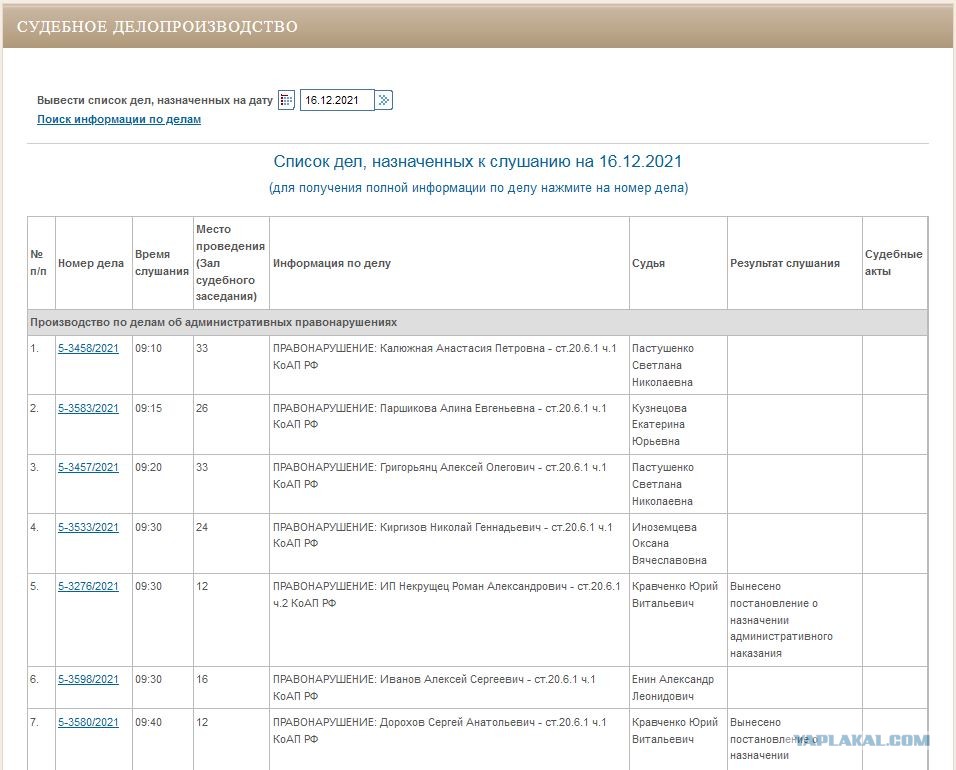This screenshot has height=770, width=956.
Task: Click result text in row 5 'Вынесено постановление'
Action: [781, 619]
